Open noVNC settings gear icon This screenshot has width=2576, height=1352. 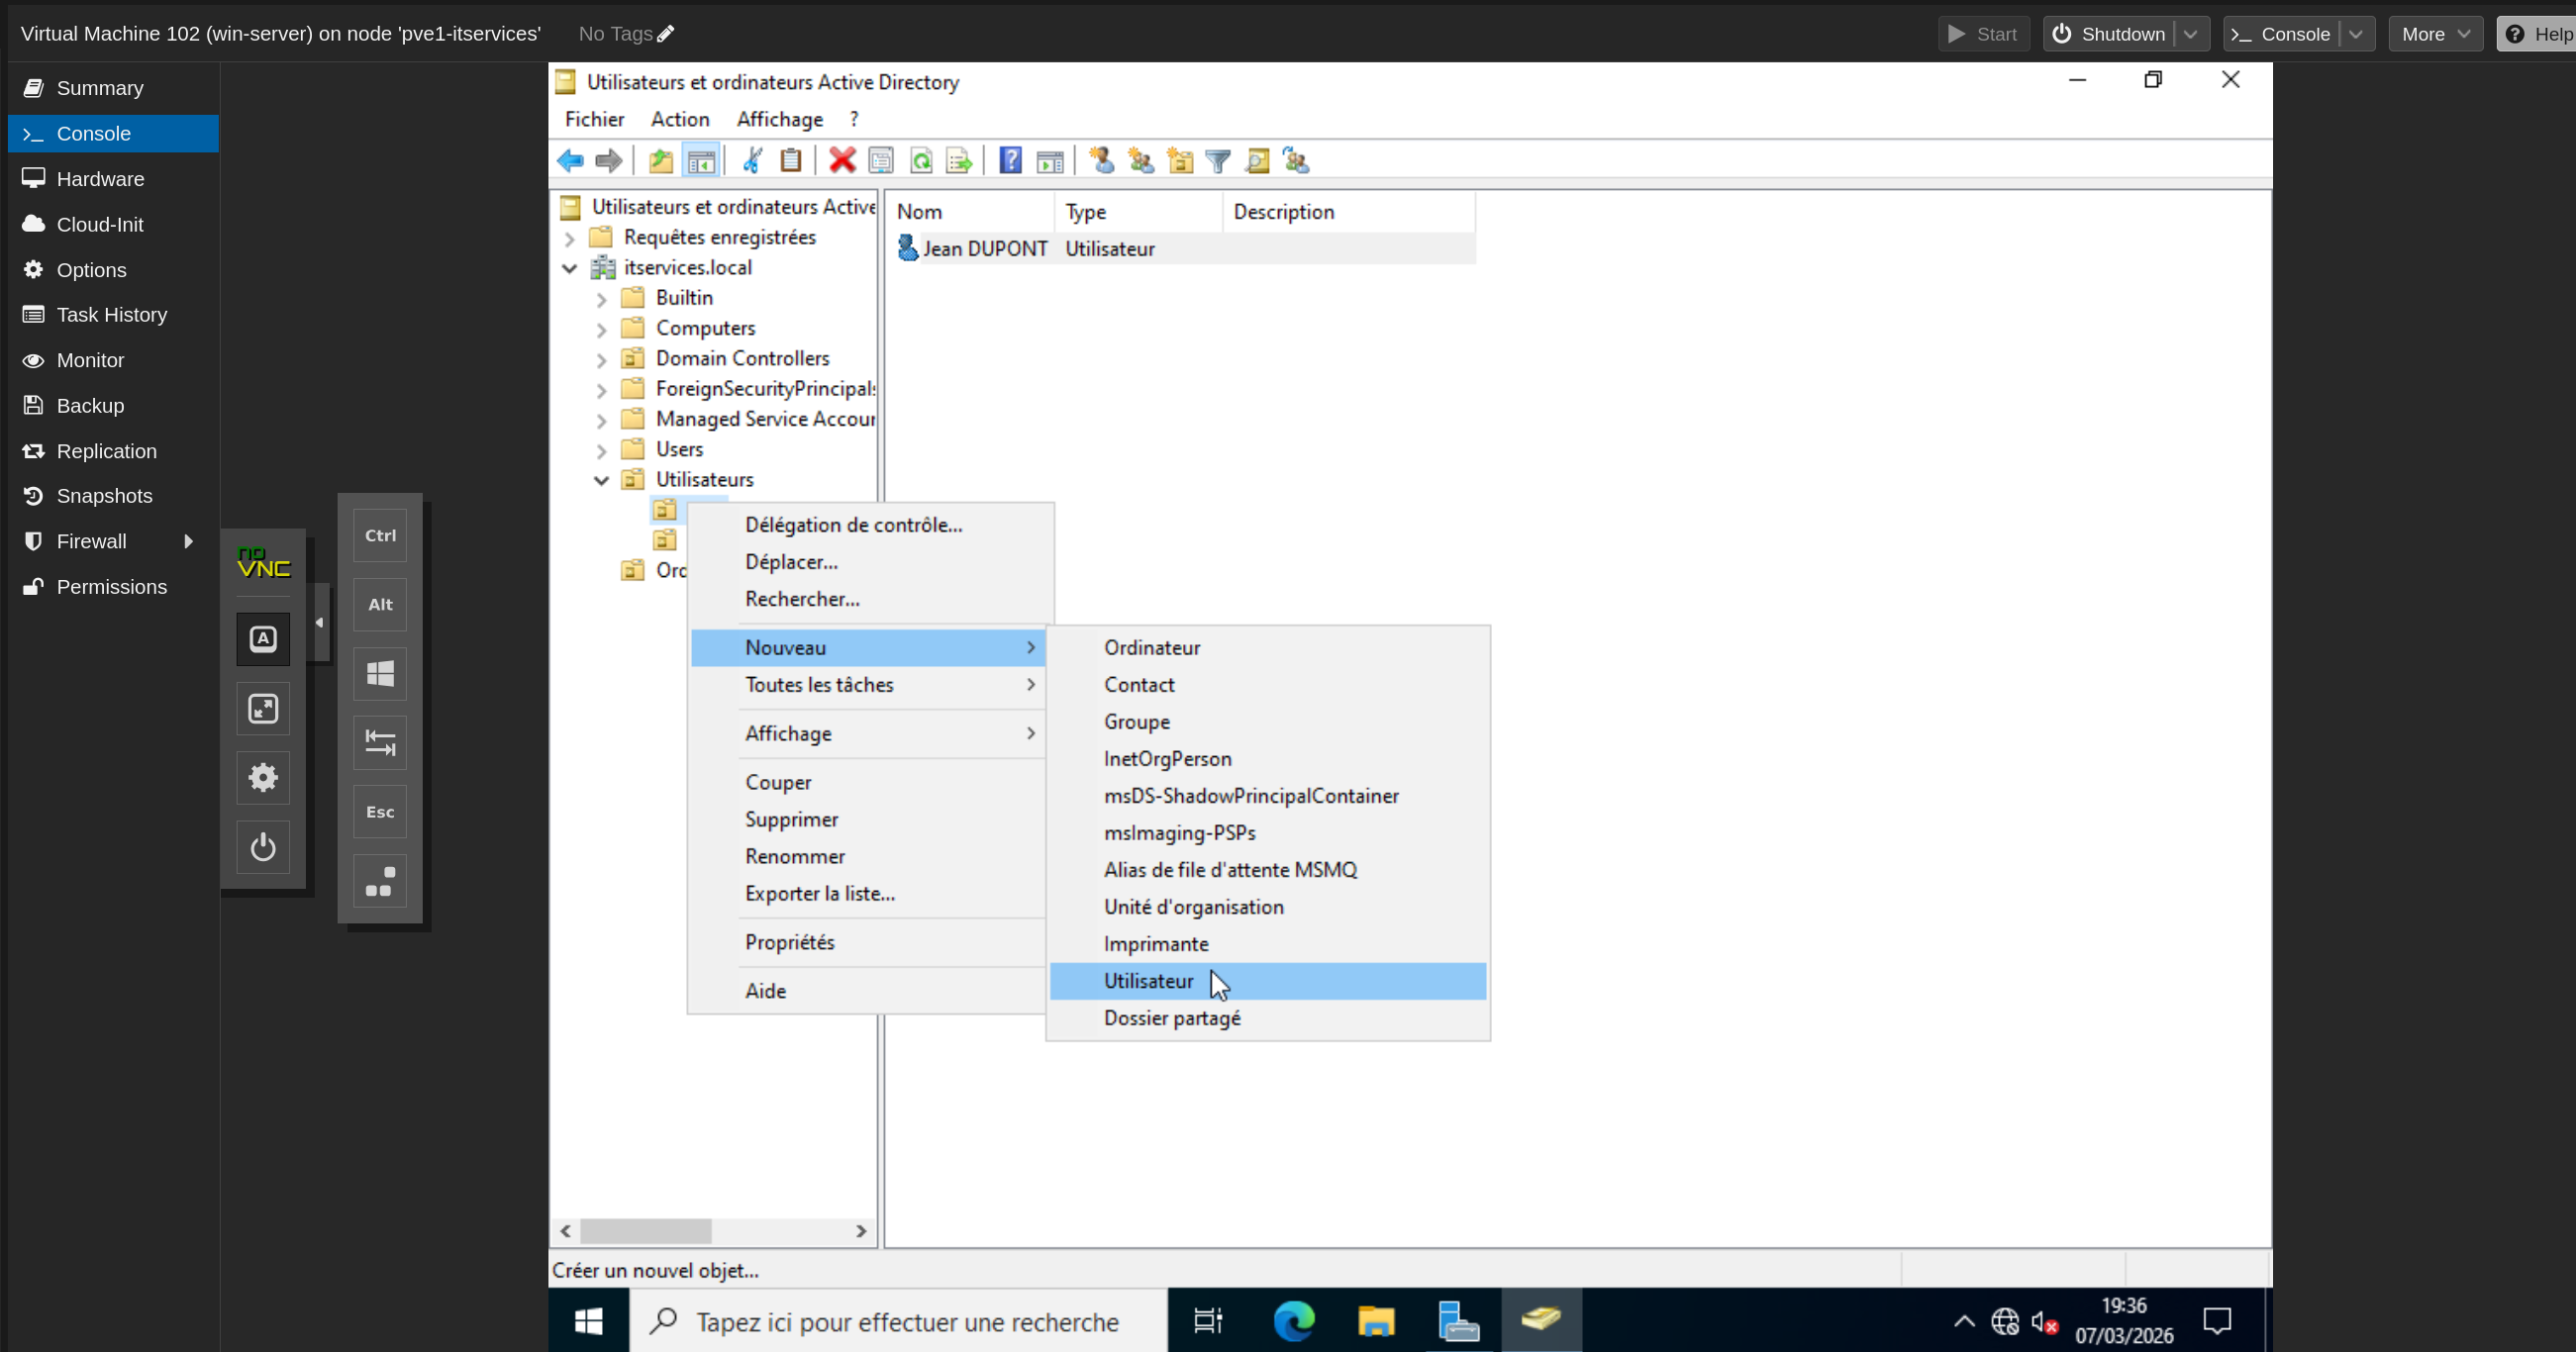click(263, 778)
